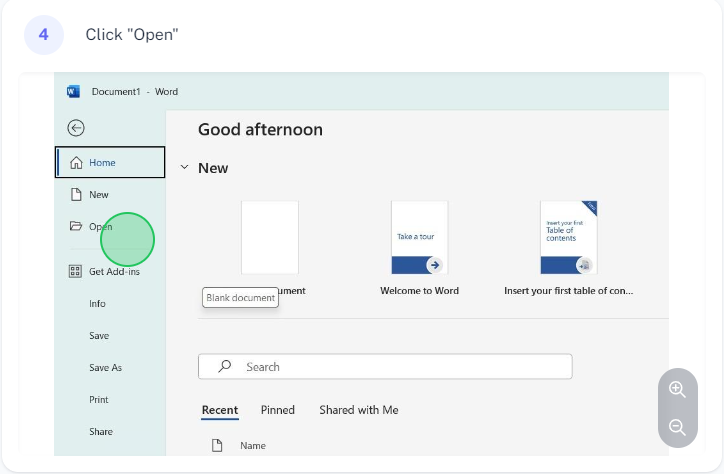Go to Info page
Image resolution: width=724 pixels, height=474 pixels.
(x=110, y=303)
